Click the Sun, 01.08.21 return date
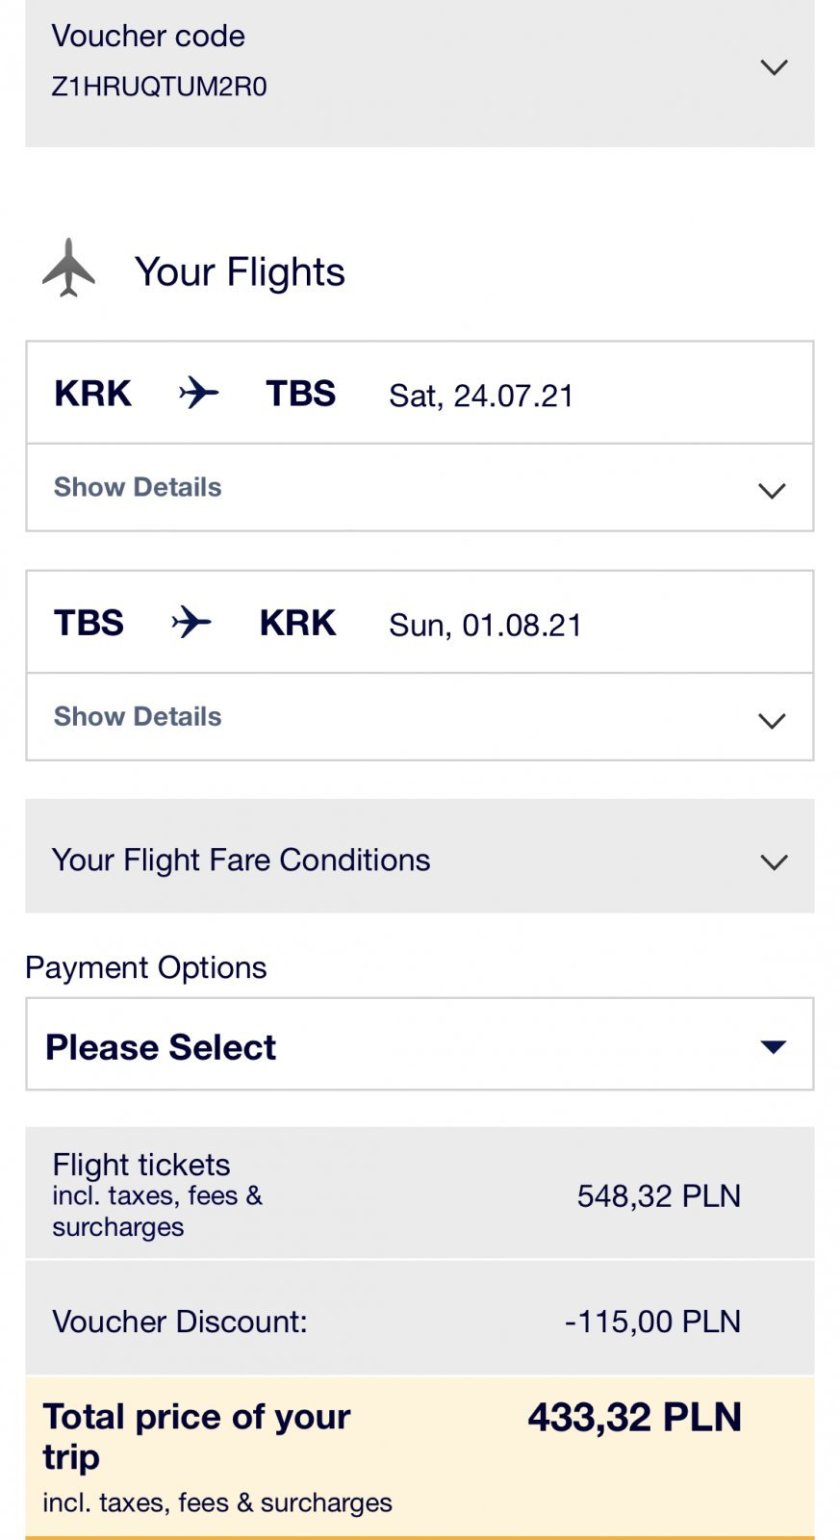 [x=485, y=625]
